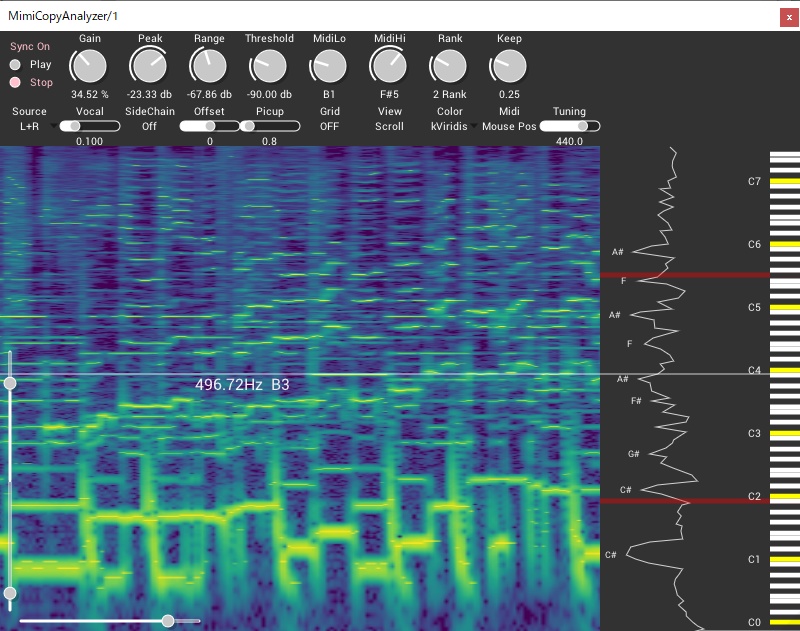Click the -67.86 db range value
The height and width of the screenshot is (631, 800).
pyautogui.click(x=209, y=94)
